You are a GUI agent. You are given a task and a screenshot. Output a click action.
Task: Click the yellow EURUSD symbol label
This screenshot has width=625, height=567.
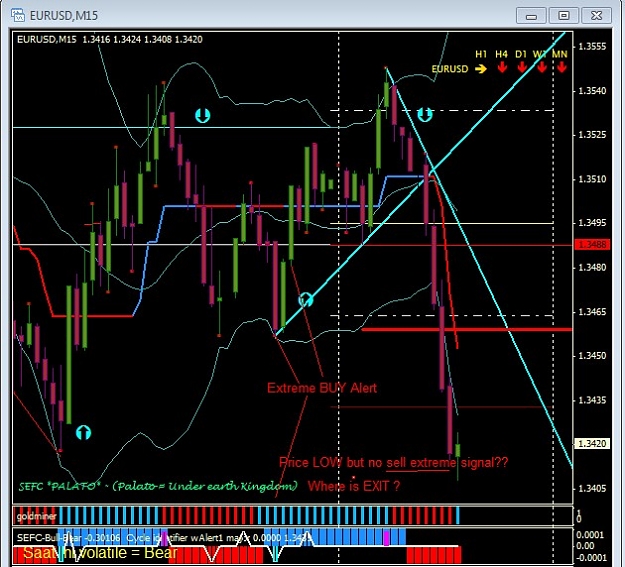click(x=450, y=69)
